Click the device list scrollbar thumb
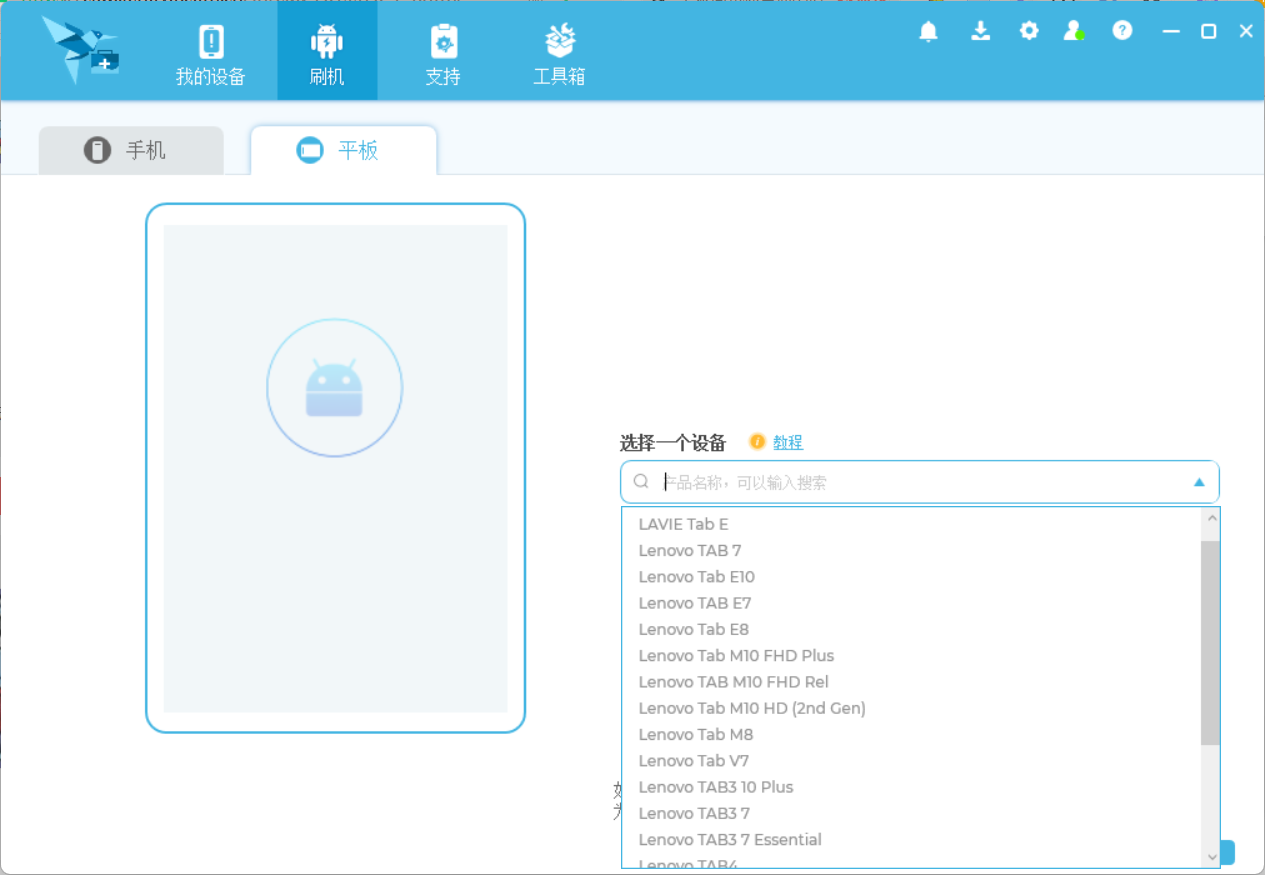 [x=1211, y=643]
